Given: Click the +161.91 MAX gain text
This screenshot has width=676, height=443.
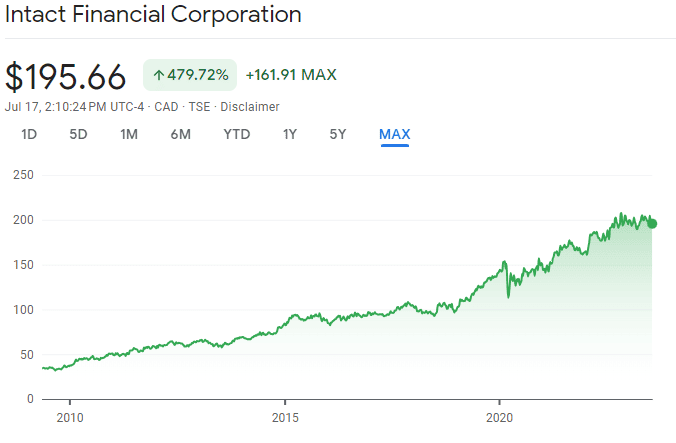Looking at the screenshot, I should (x=291, y=75).
